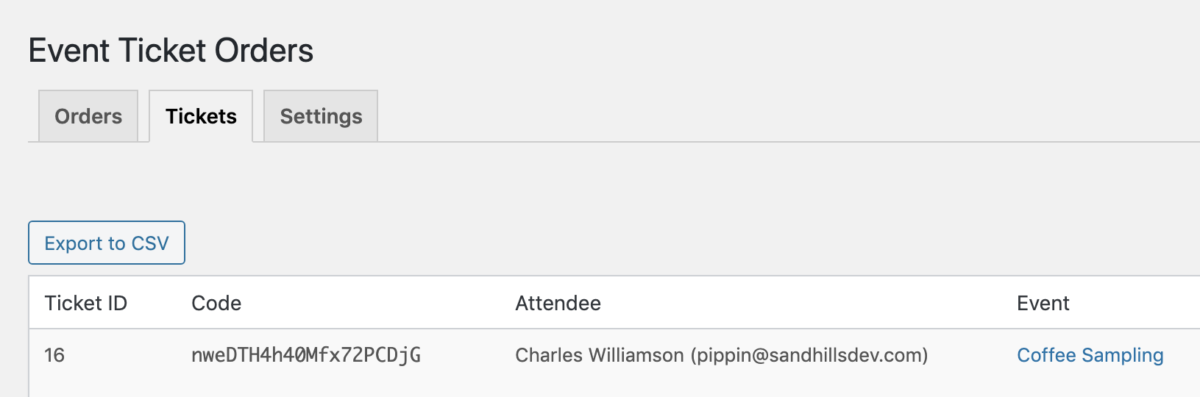Click the Event column header

point(1043,303)
